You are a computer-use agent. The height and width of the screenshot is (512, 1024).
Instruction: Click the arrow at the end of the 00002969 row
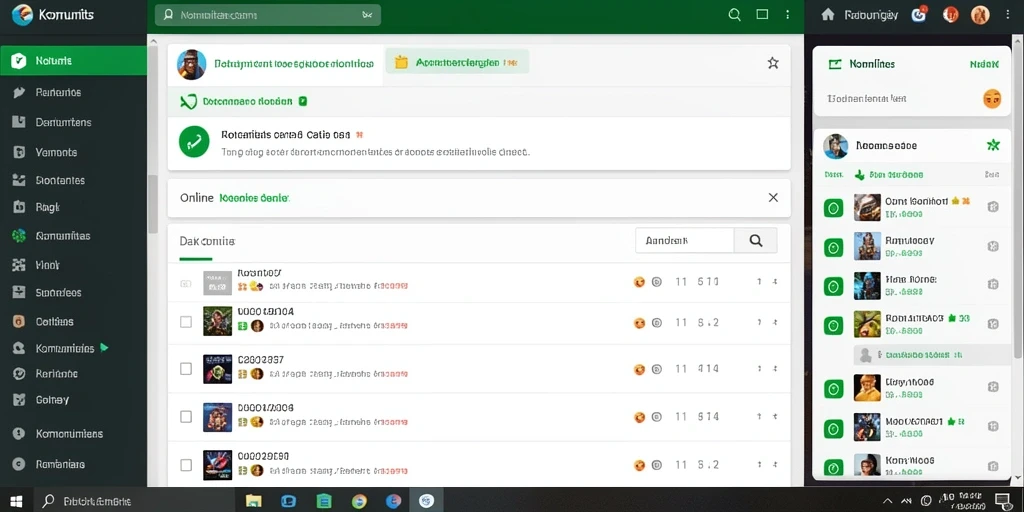click(775, 465)
